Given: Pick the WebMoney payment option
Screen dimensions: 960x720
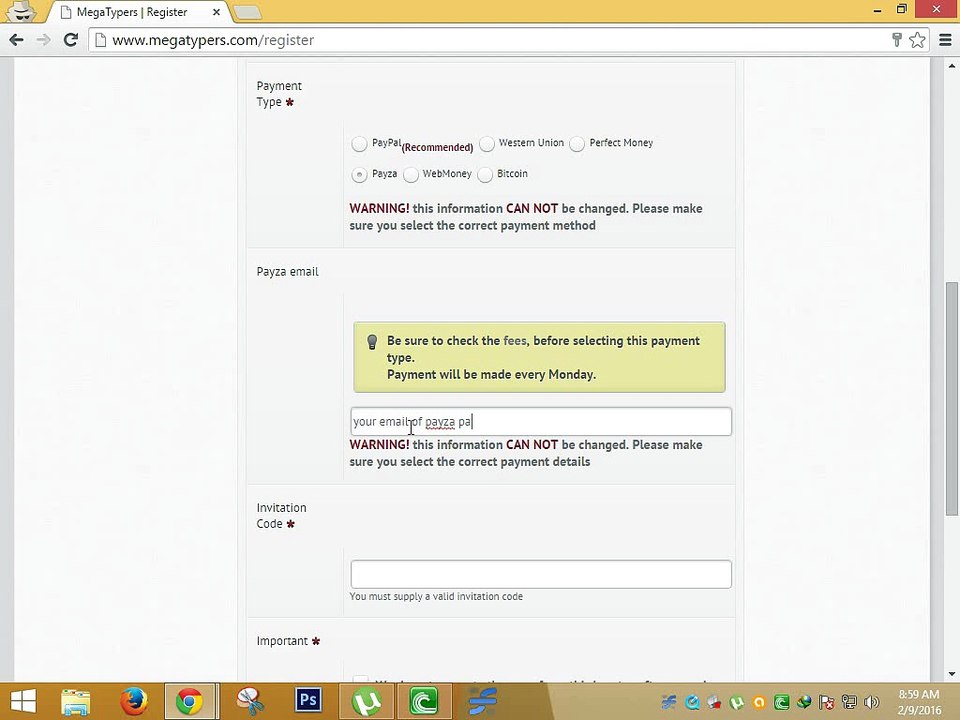Looking at the screenshot, I should [411, 175].
